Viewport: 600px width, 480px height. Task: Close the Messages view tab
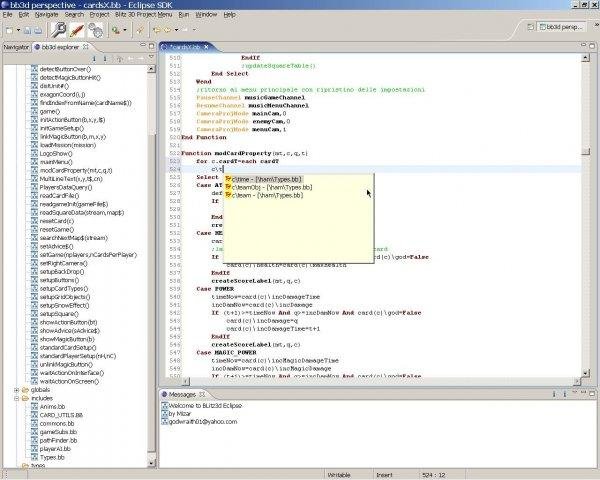pyautogui.click(x=204, y=394)
